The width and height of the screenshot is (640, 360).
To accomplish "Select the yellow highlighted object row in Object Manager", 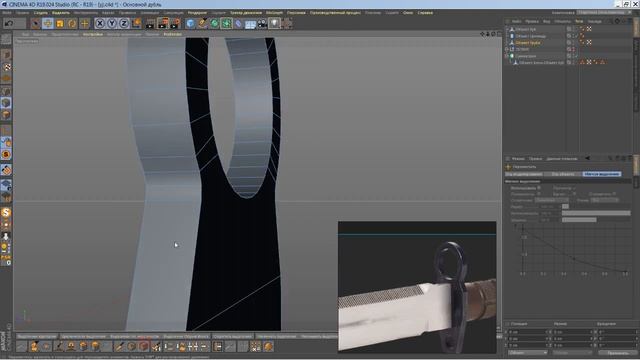I will (528, 42).
